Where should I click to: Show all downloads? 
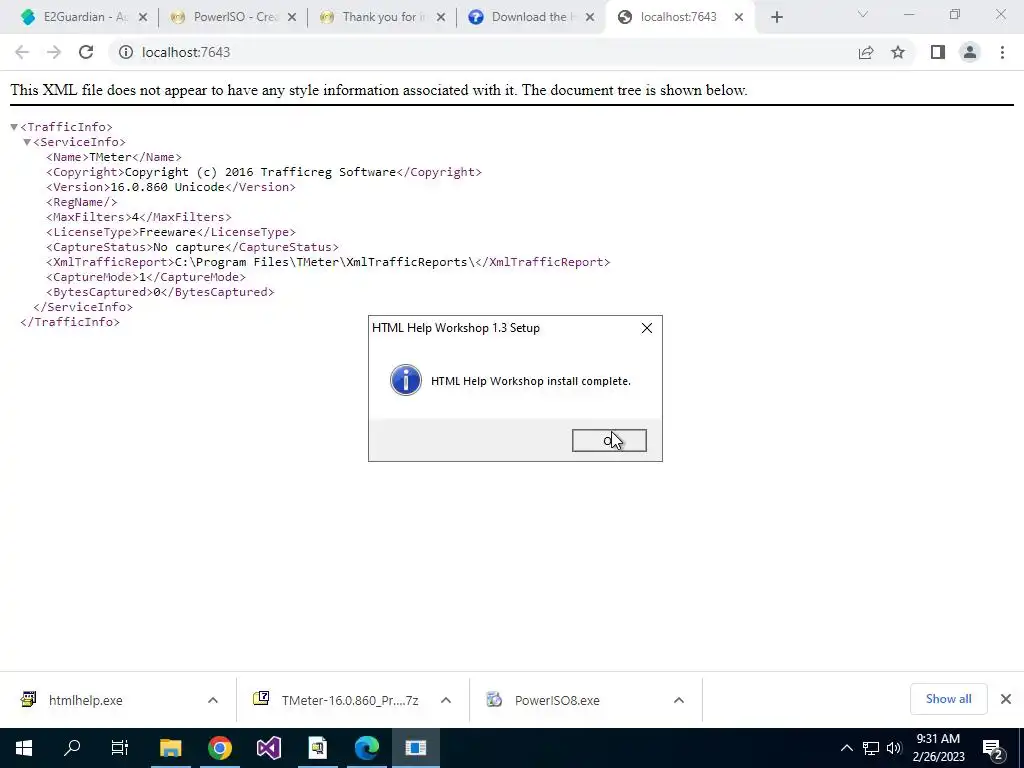coord(948,699)
